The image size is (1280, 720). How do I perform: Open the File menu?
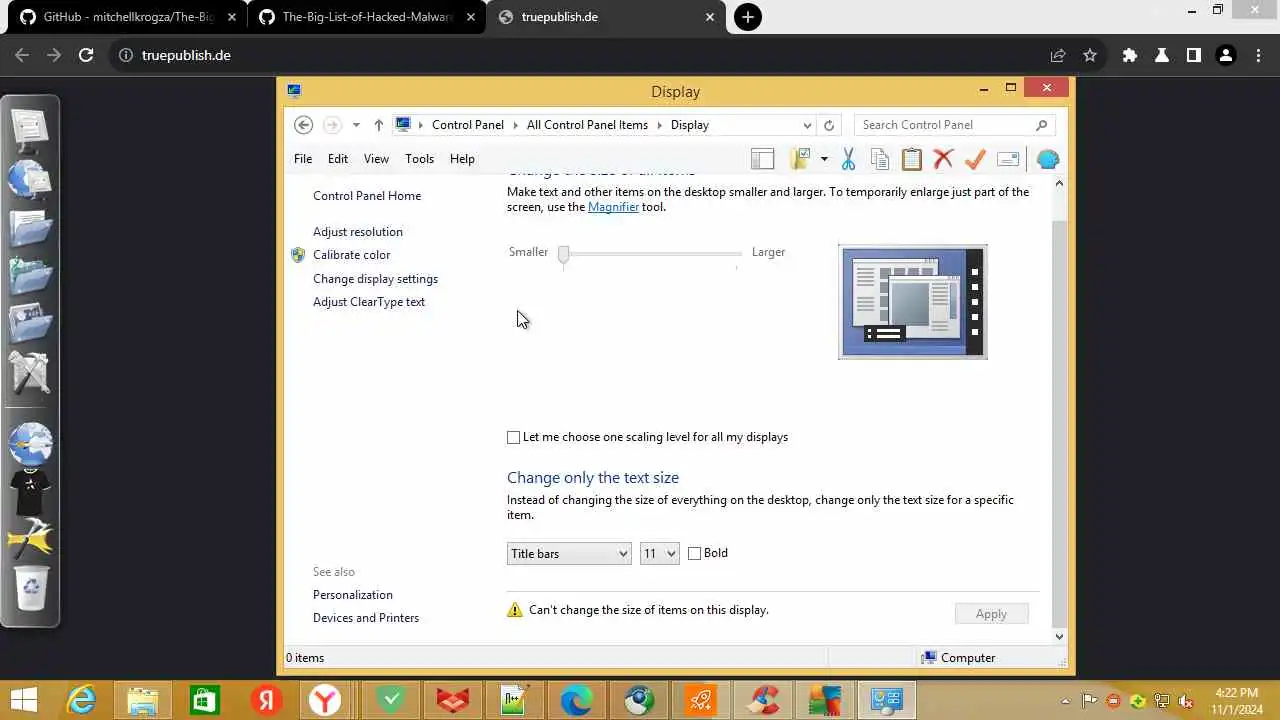pyautogui.click(x=303, y=159)
